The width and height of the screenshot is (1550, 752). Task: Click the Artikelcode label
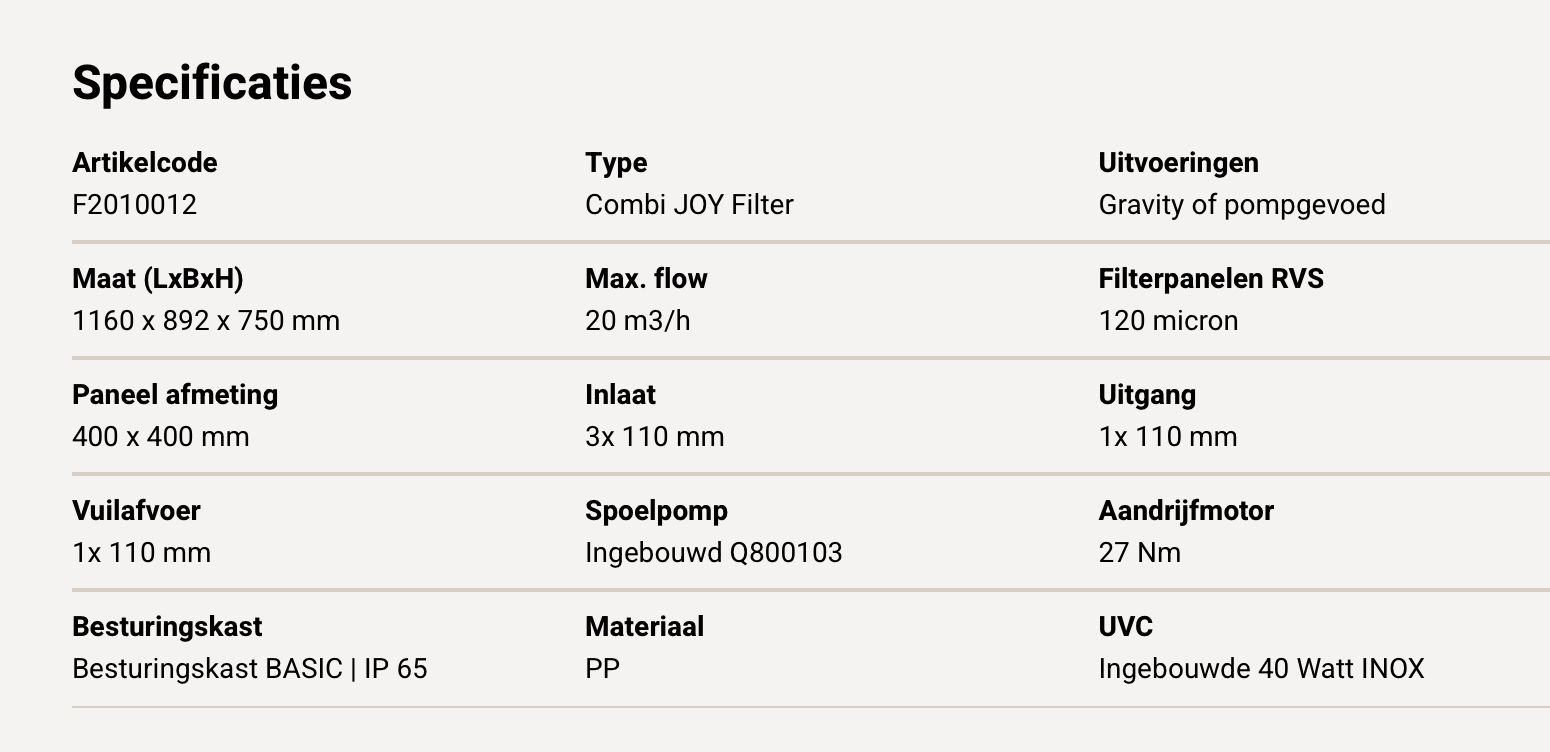145,163
